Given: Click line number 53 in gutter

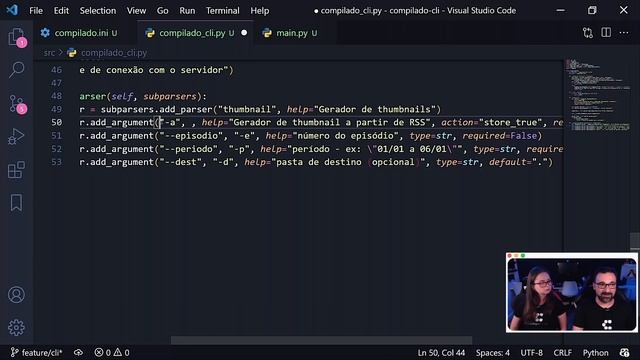Looking at the screenshot, I should tap(57, 162).
